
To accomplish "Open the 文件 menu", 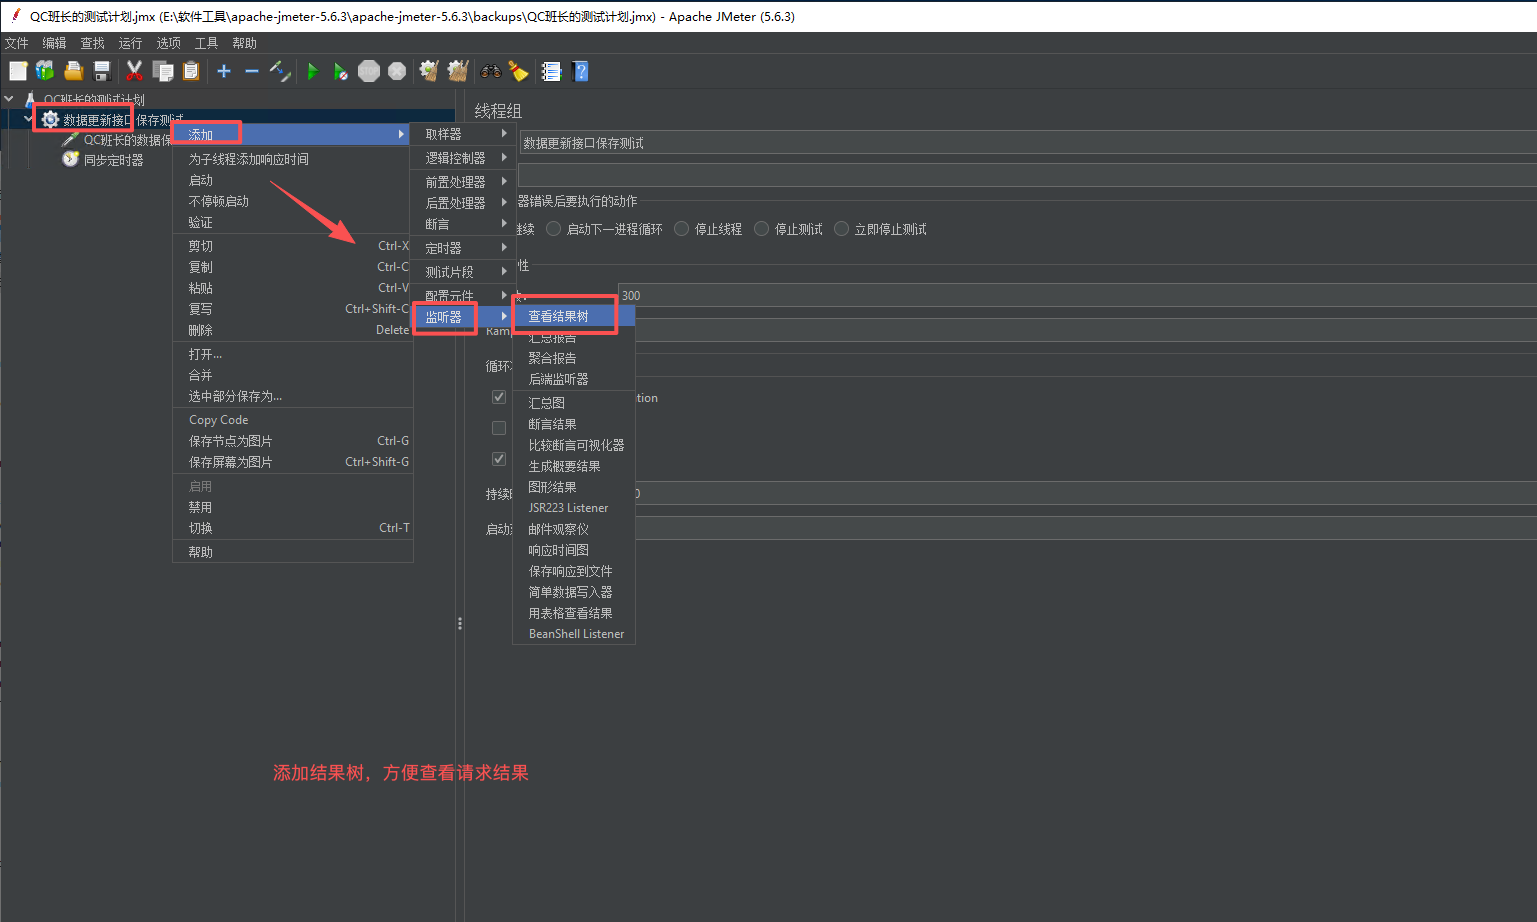I will pyautogui.click(x=17, y=43).
